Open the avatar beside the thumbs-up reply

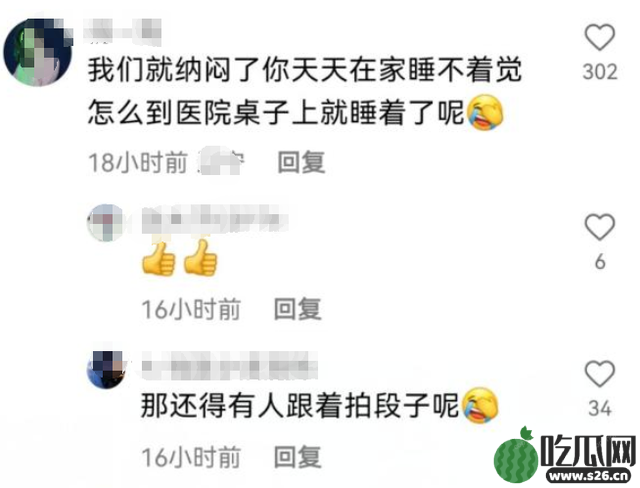105,223
